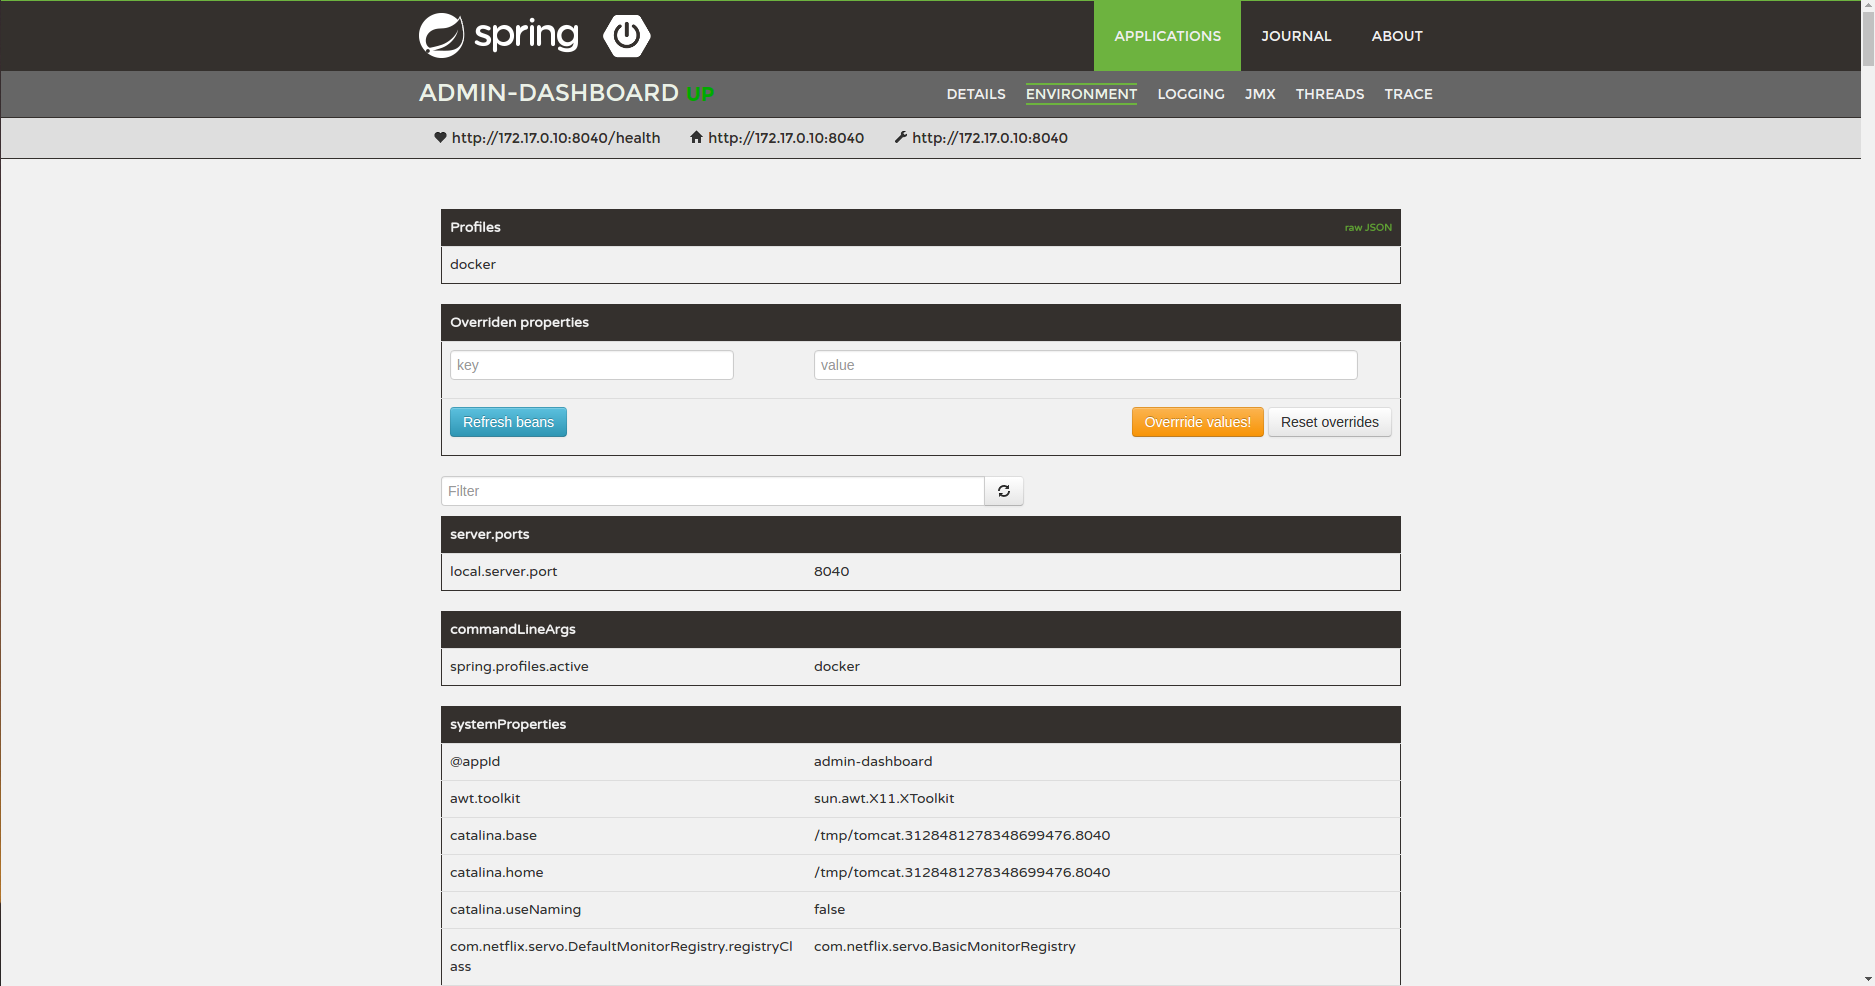Open the Journal page
Image resolution: width=1875 pixels, height=986 pixels.
pos(1295,36)
